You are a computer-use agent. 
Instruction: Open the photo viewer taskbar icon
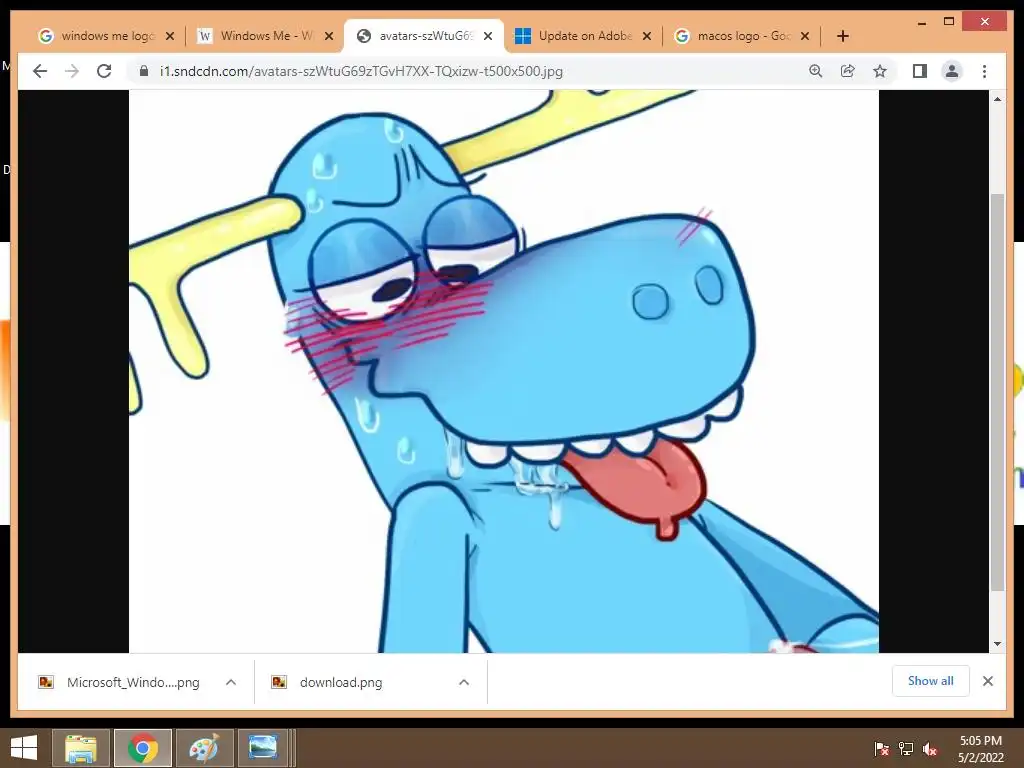[263, 748]
